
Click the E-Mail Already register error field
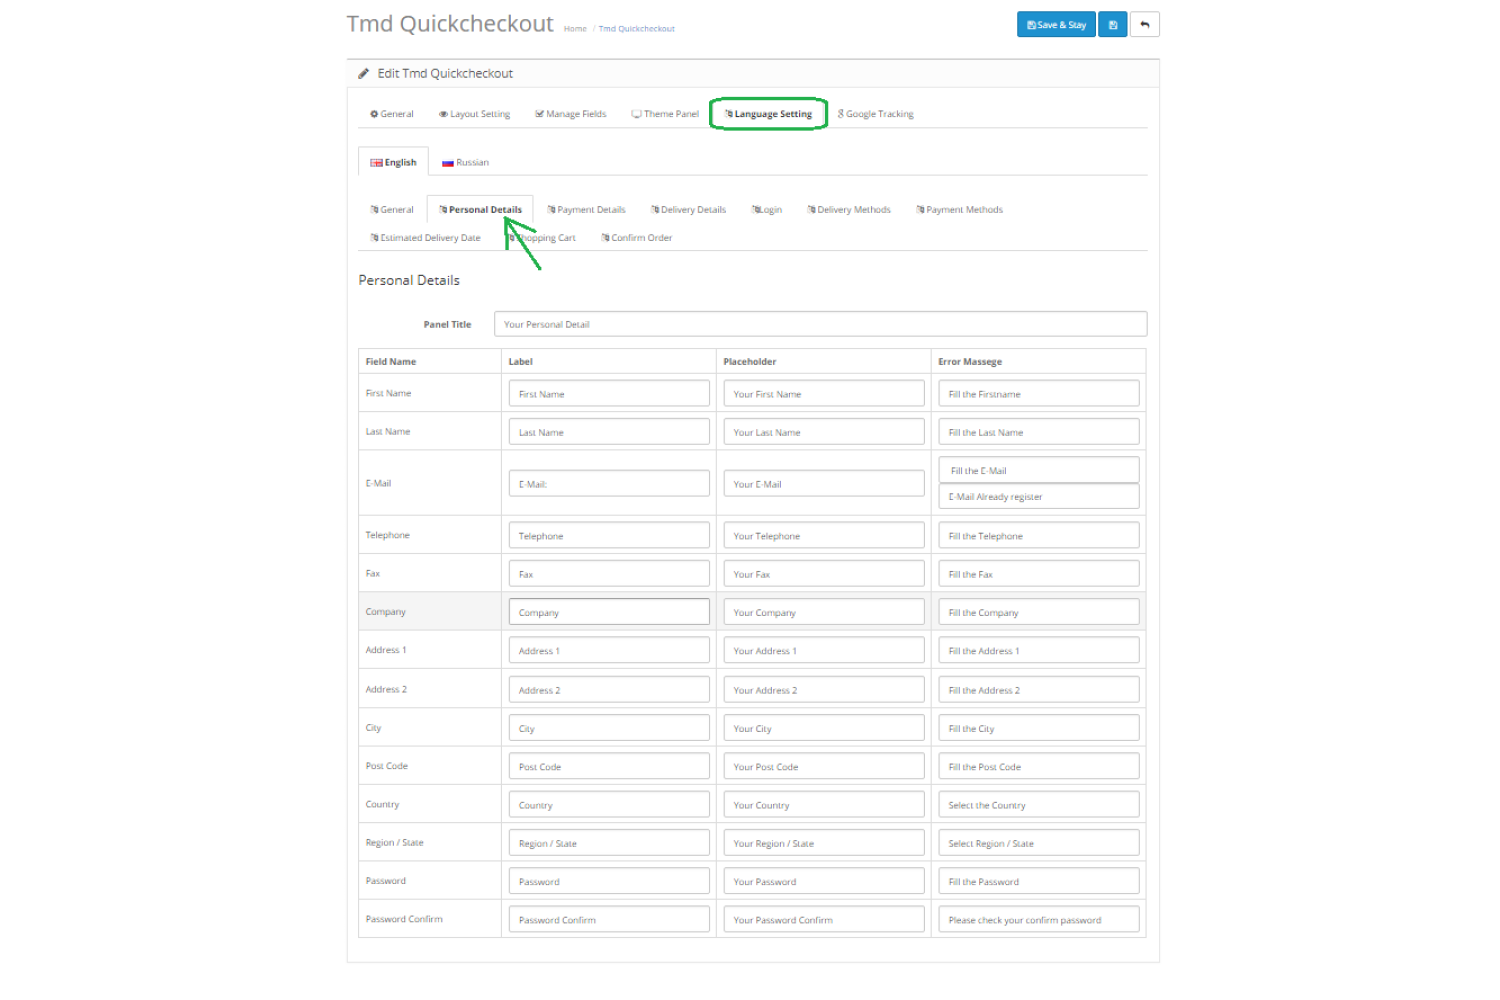coord(1039,496)
